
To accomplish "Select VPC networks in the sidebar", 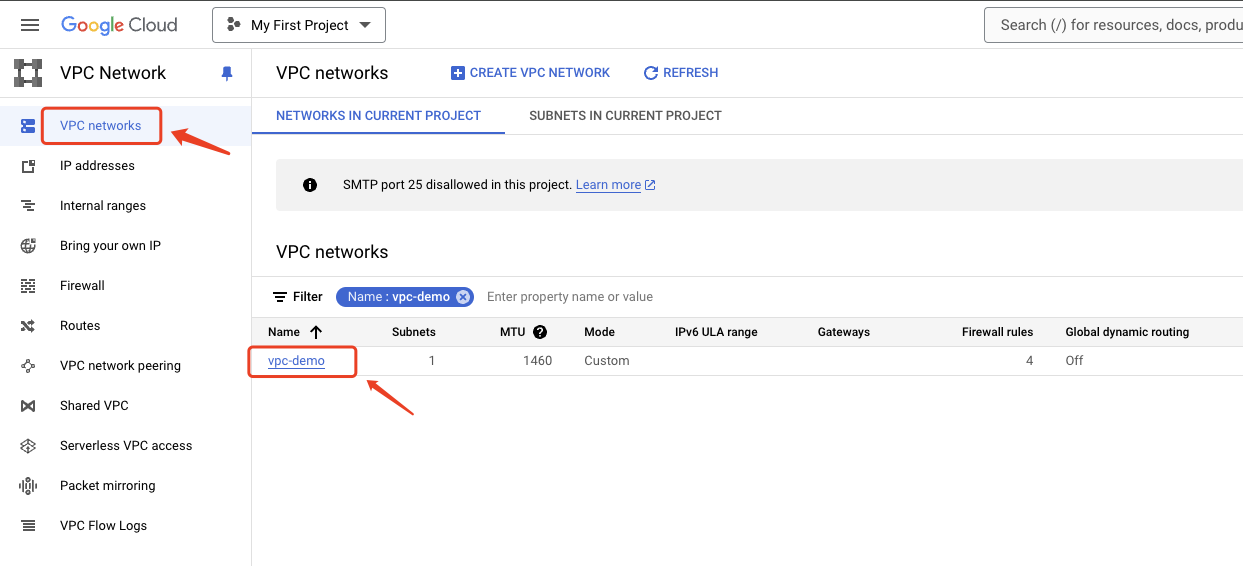I will [x=100, y=125].
